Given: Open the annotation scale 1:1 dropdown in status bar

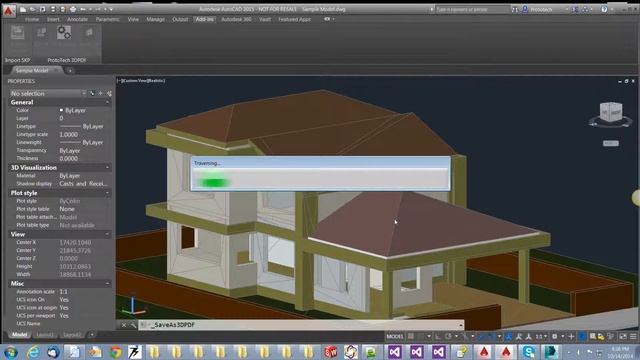Looking at the screenshot, I should tap(541, 336).
